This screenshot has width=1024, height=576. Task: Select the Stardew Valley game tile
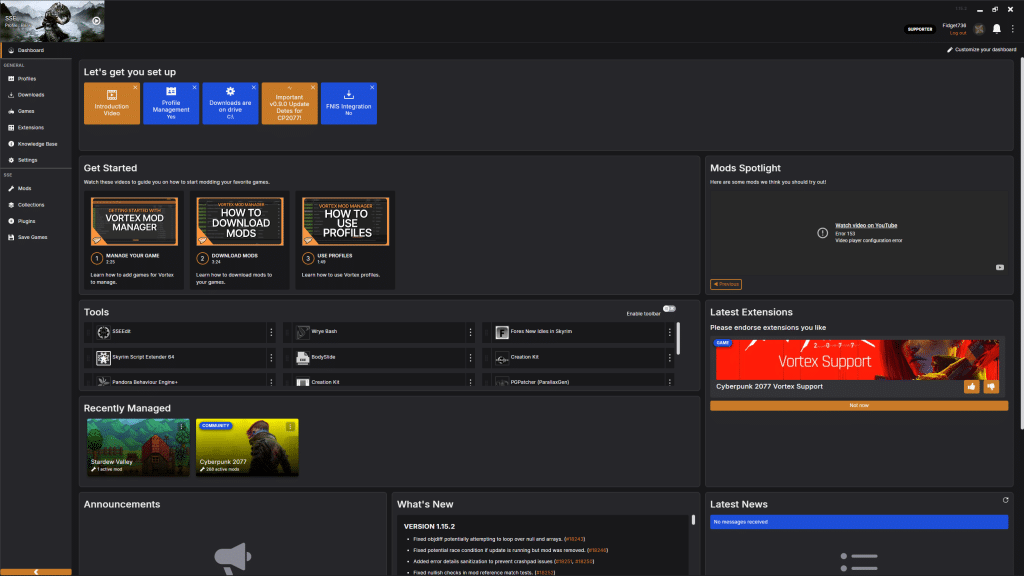coord(138,447)
